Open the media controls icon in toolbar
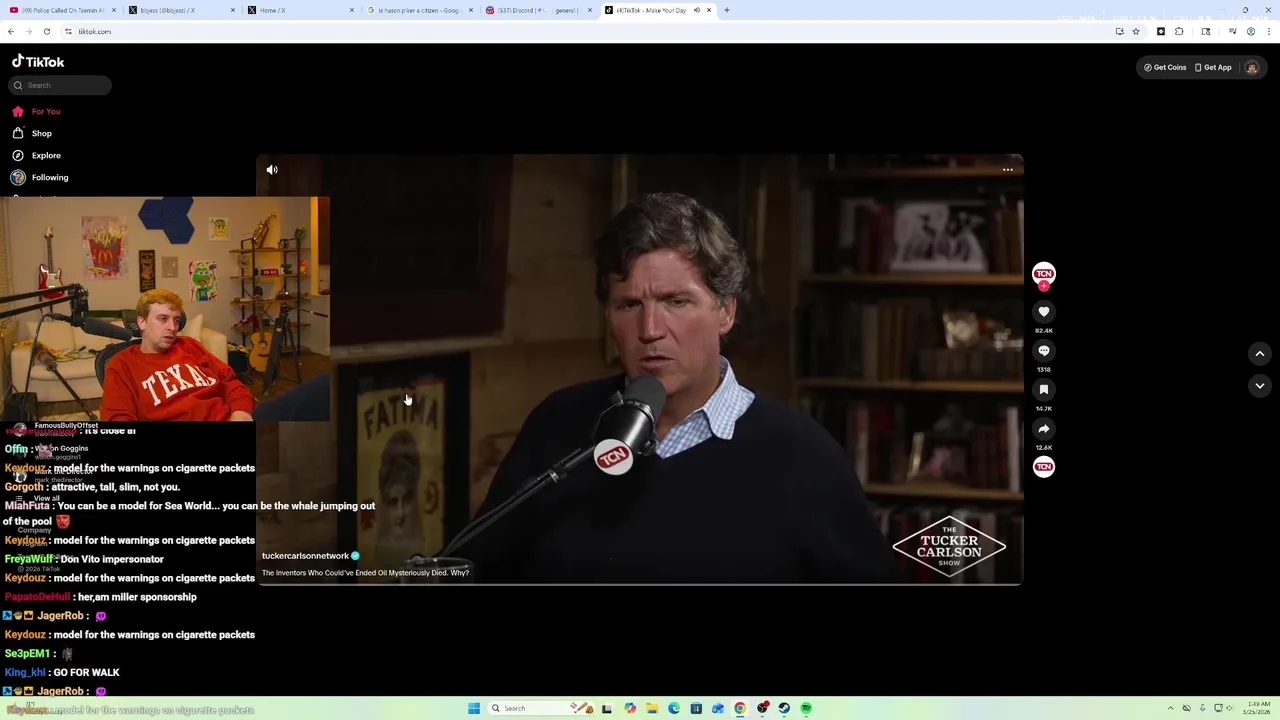The height and width of the screenshot is (720, 1280). (x=1233, y=31)
